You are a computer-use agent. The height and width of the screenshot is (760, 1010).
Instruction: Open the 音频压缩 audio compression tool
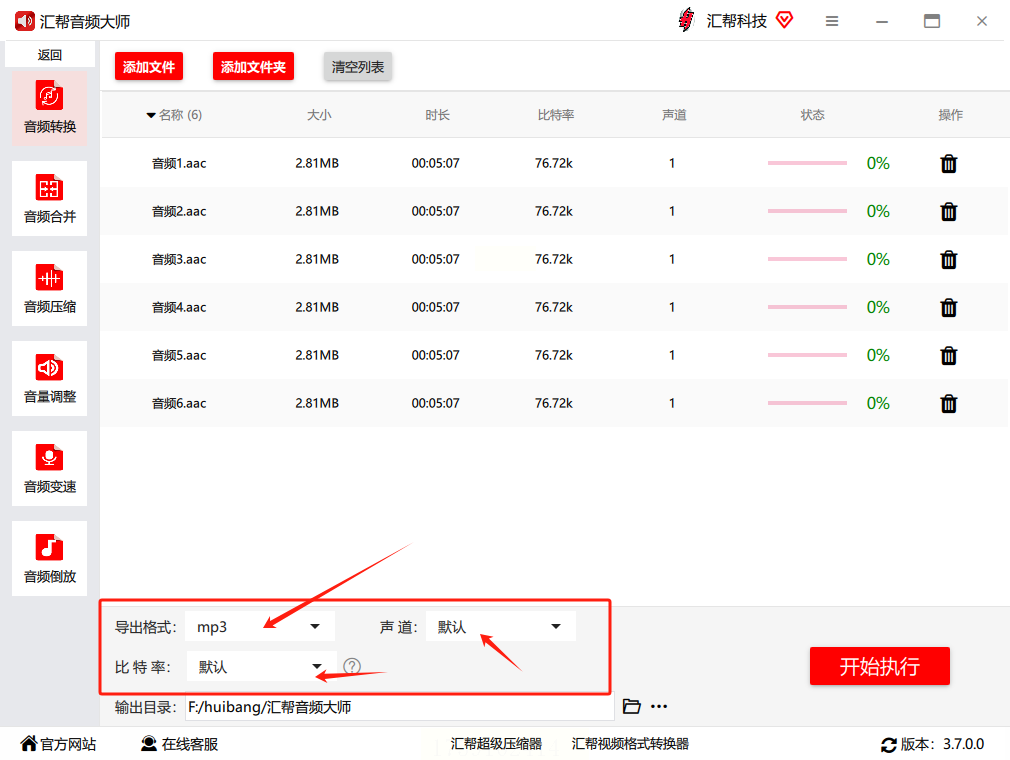50,289
